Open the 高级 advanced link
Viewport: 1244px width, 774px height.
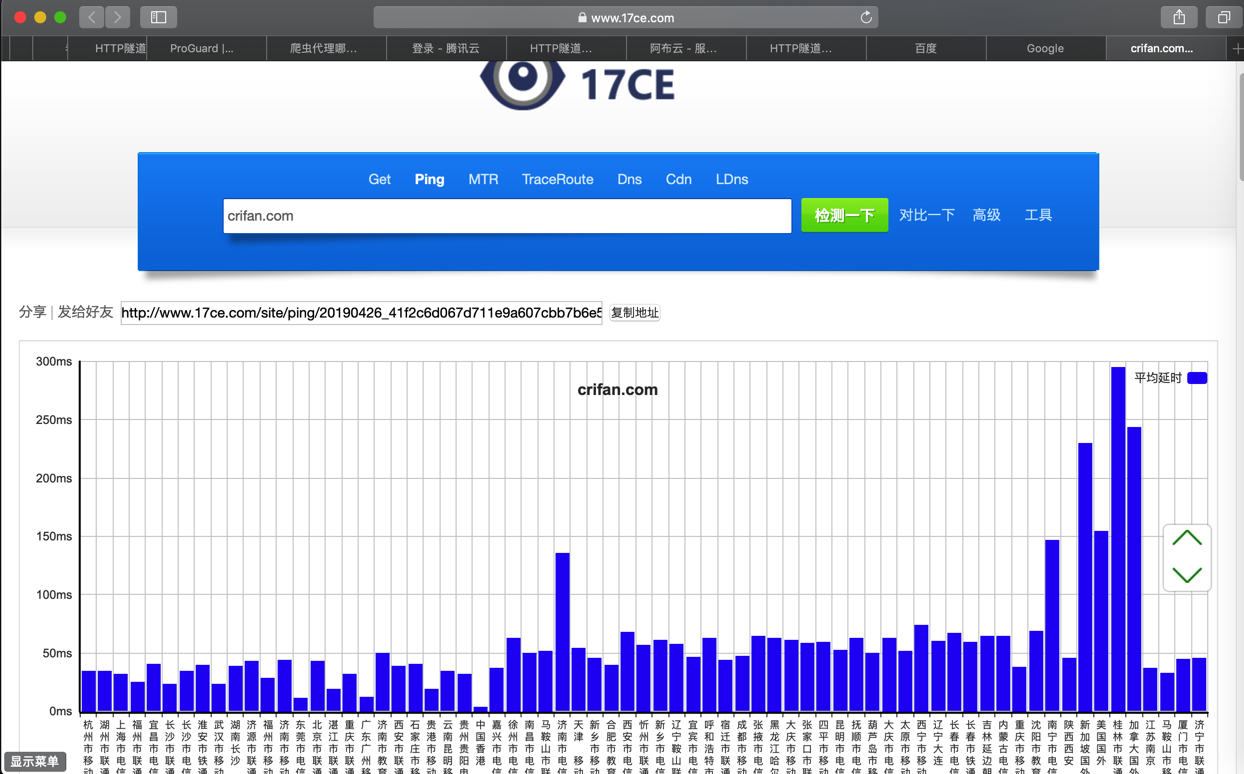click(986, 215)
